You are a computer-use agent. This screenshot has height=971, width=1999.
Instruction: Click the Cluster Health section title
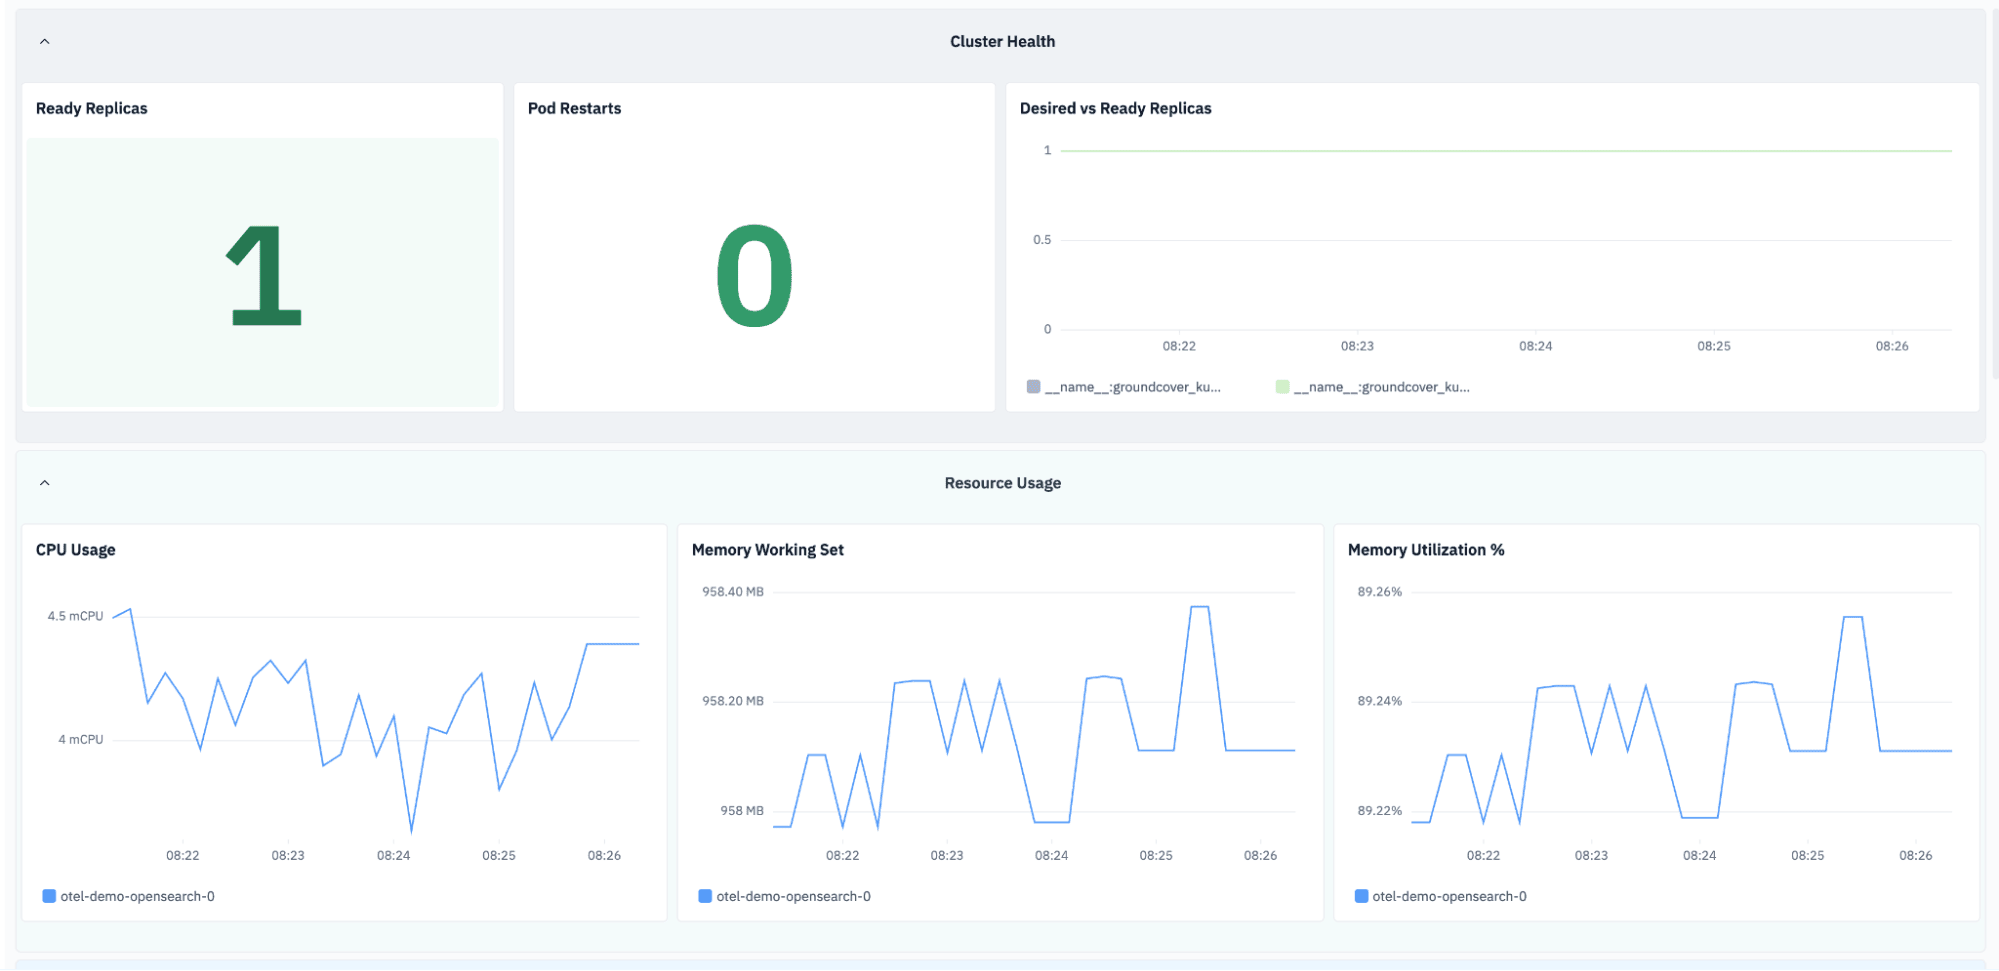(1002, 41)
